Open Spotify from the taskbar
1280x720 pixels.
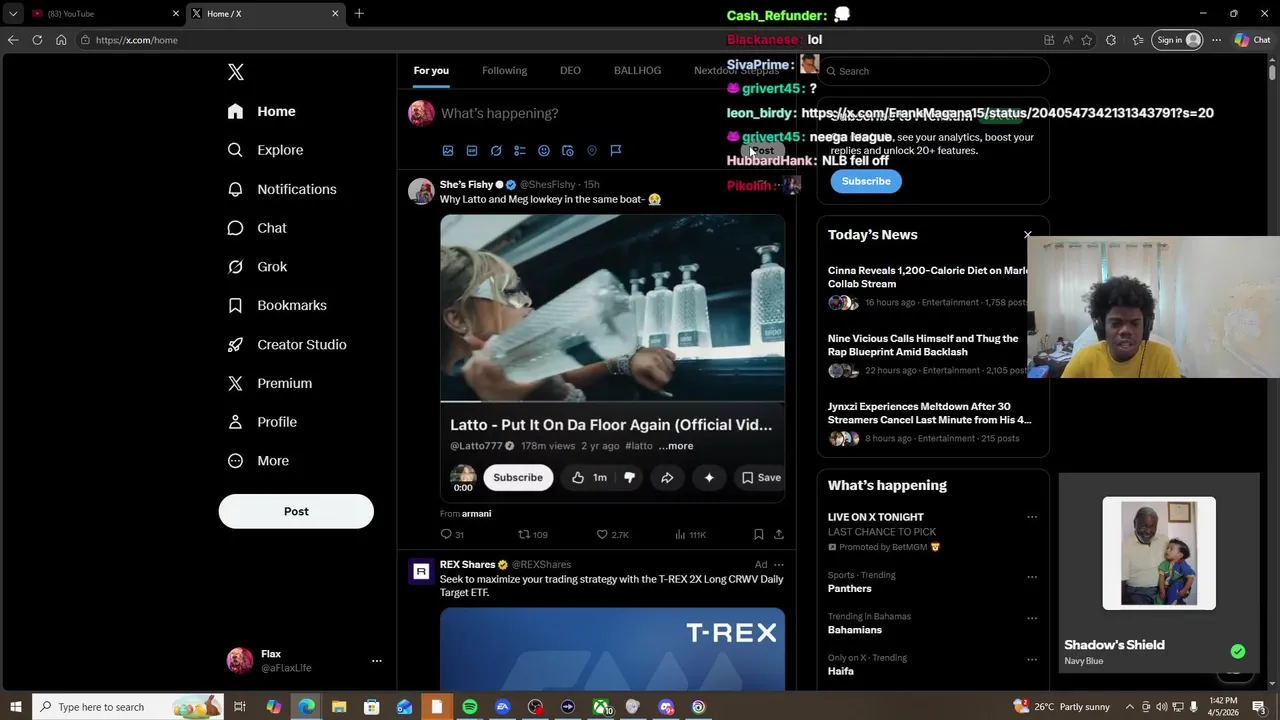point(470,707)
